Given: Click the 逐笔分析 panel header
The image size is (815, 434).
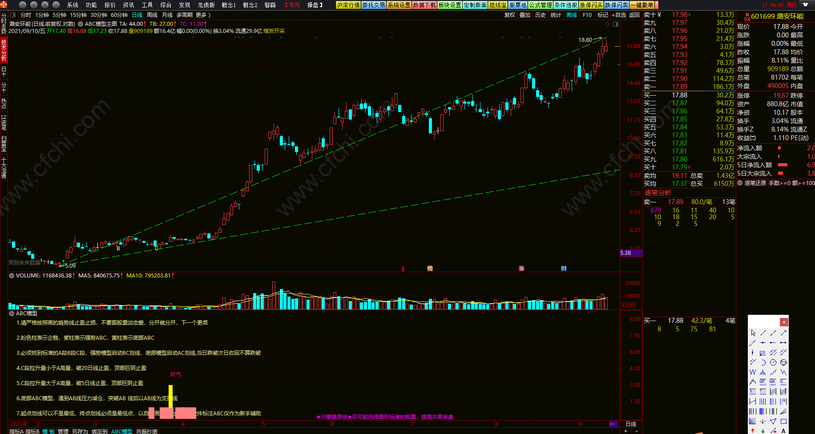Looking at the screenshot, I should click(658, 192).
